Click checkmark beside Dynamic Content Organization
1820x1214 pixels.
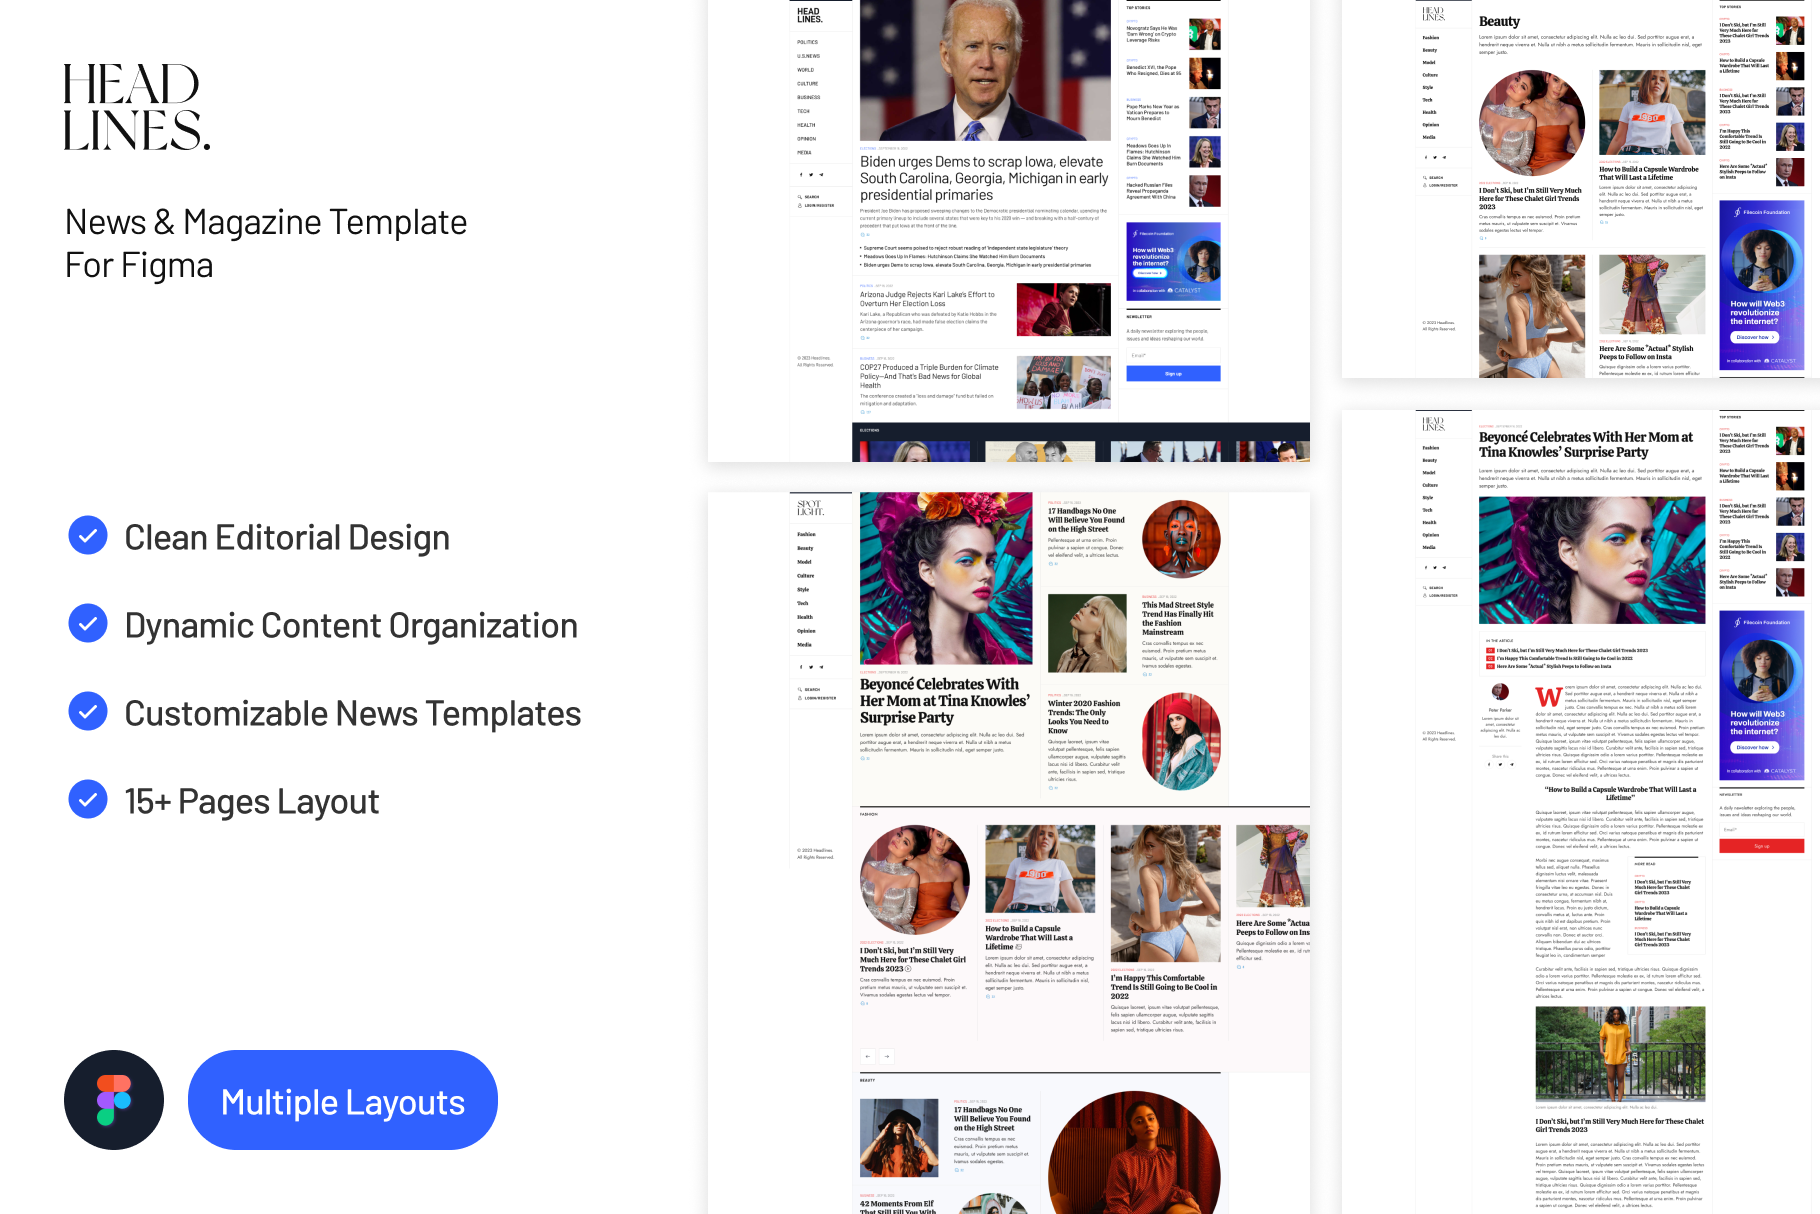click(88, 624)
